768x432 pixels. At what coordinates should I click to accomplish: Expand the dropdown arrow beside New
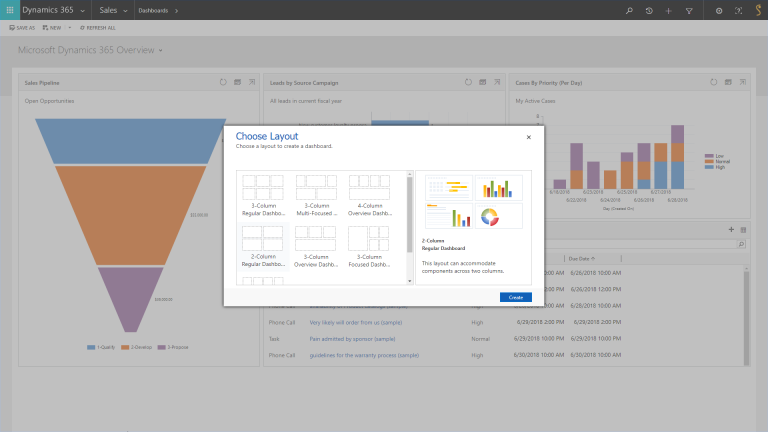tap(70, 28)
